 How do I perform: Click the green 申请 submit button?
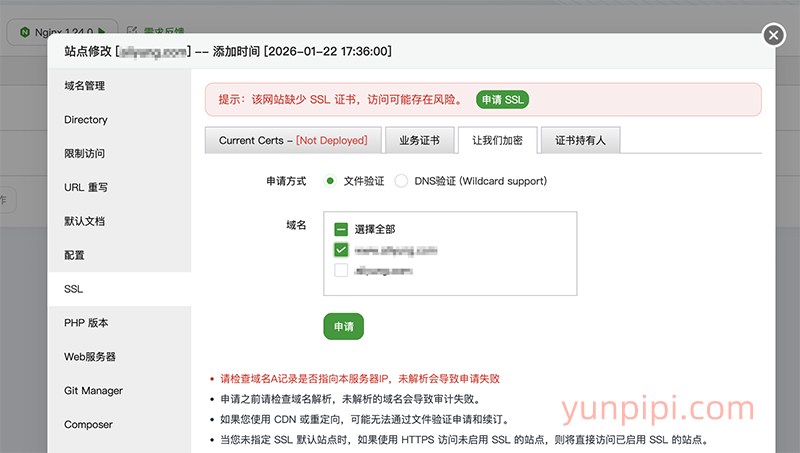click(x=343, y=327)
